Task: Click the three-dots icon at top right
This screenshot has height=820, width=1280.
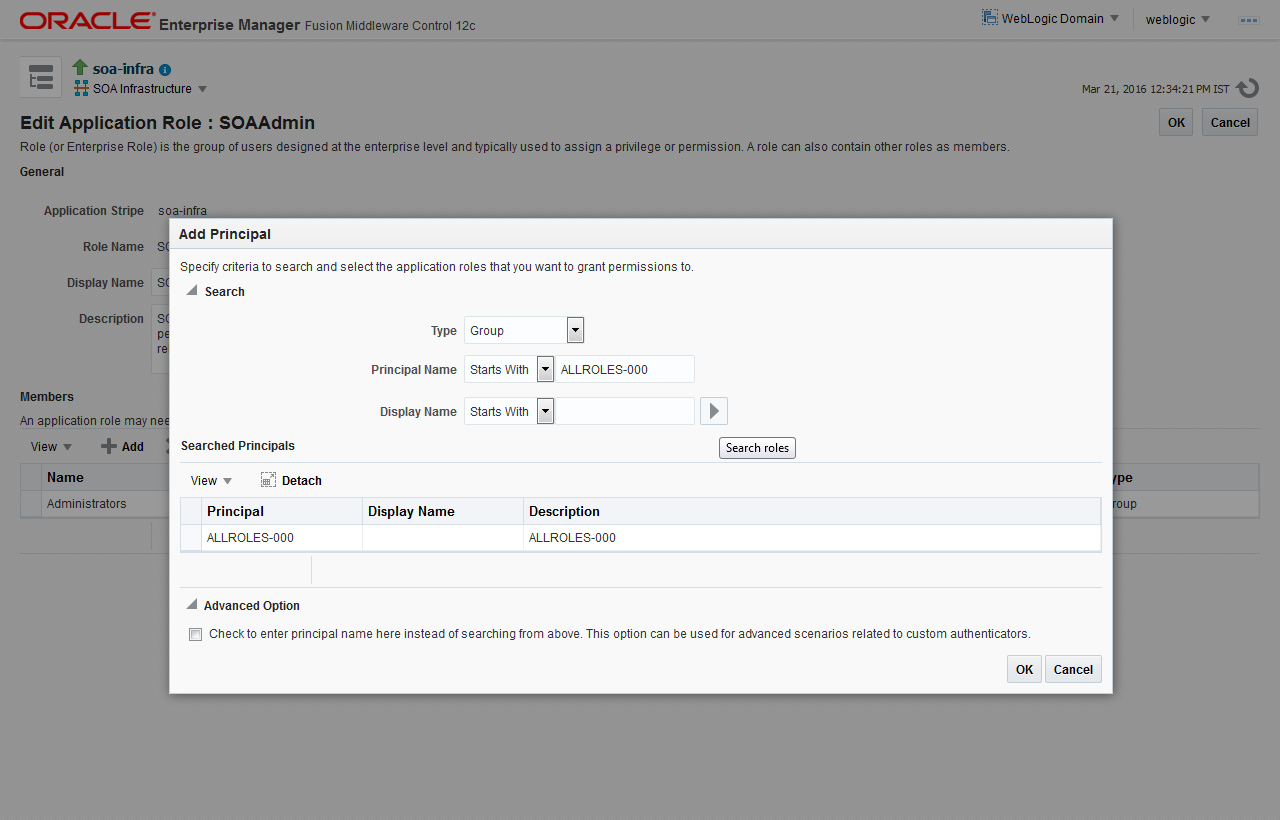Action: tap(1249, 20)
